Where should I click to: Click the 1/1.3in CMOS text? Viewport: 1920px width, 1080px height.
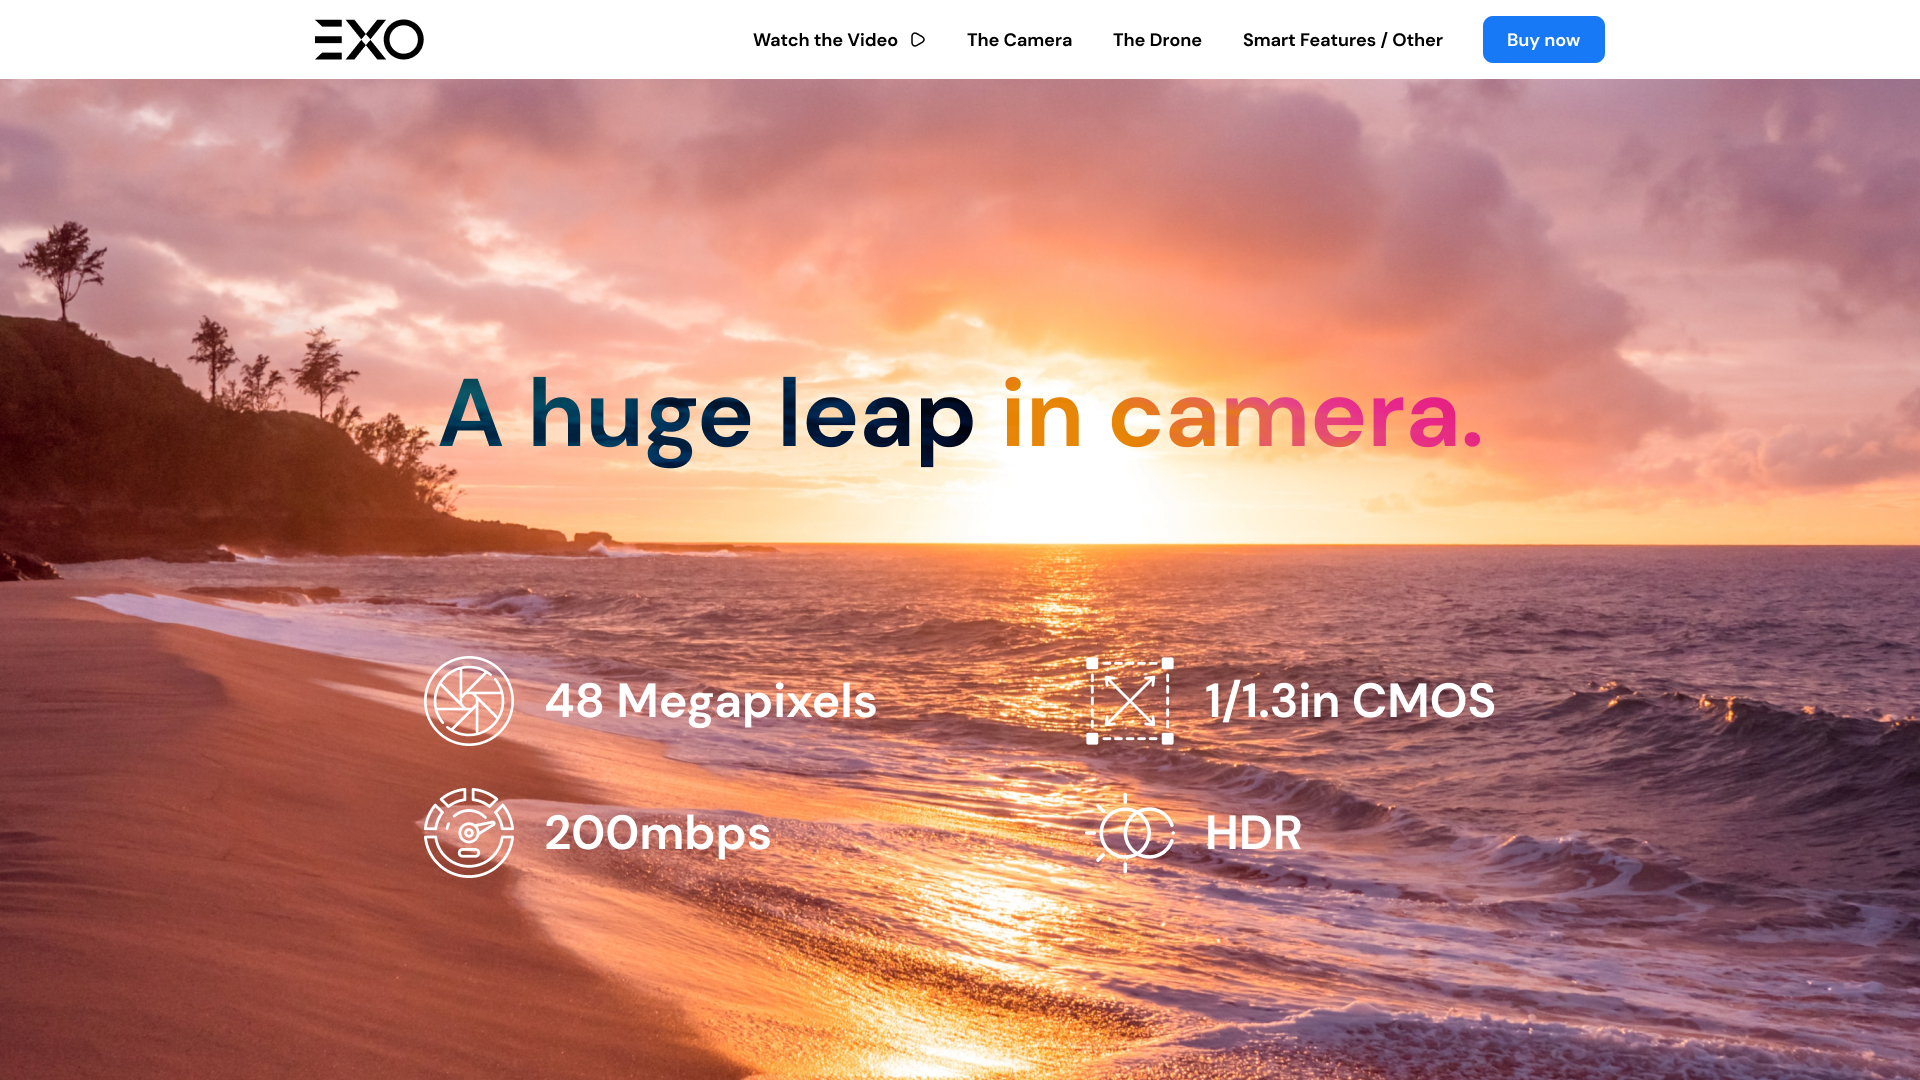(1350, 701)
